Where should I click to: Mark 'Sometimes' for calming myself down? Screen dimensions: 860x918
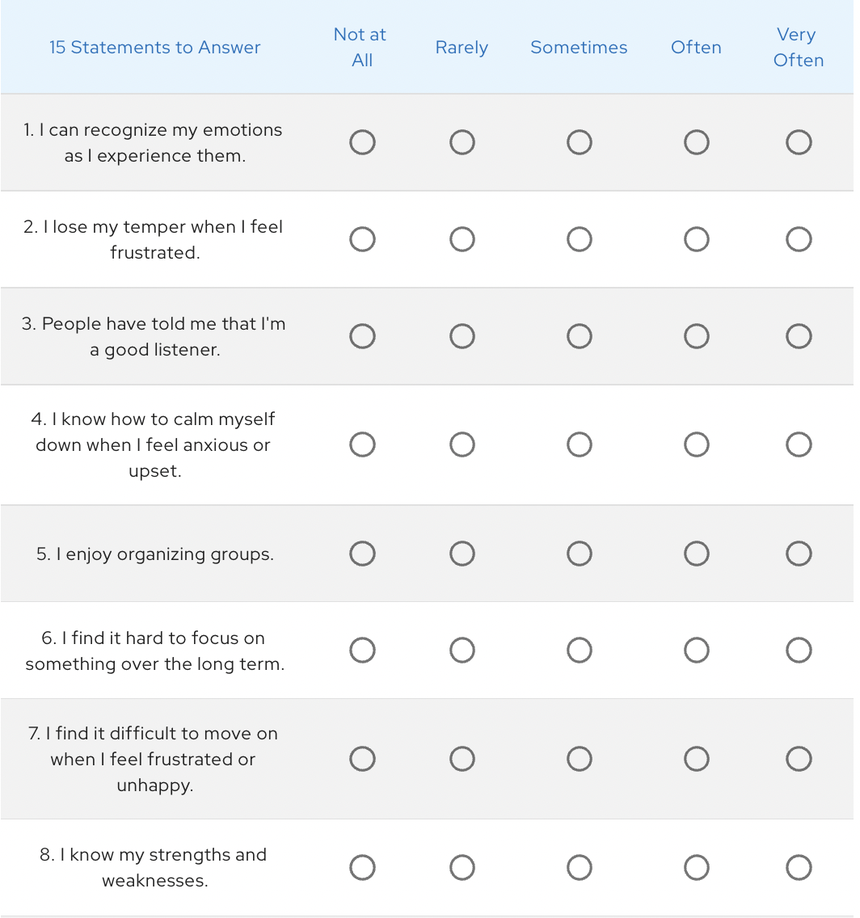[x=579, y=444]
